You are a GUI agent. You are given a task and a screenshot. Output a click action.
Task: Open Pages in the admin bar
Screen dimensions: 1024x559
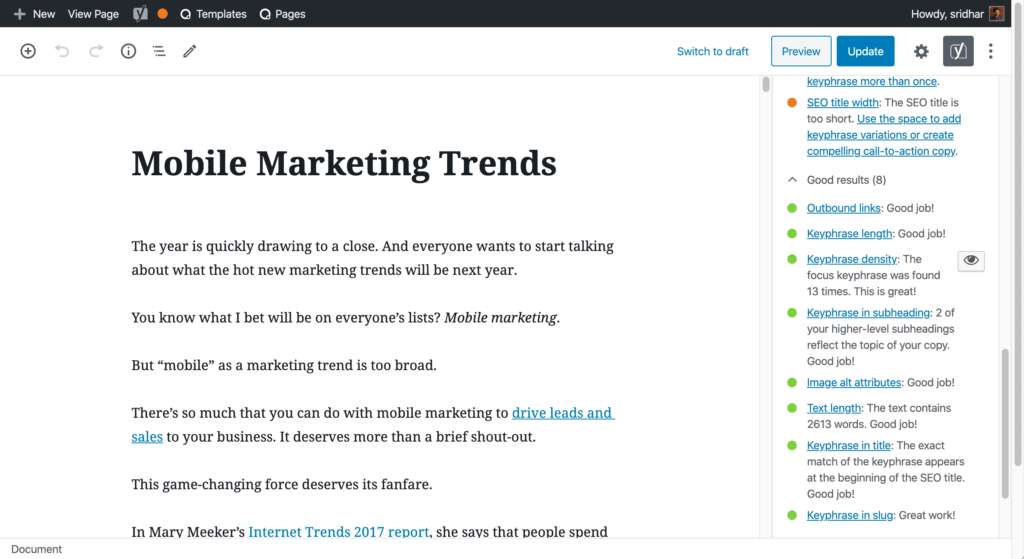click(x=282, y=14)
